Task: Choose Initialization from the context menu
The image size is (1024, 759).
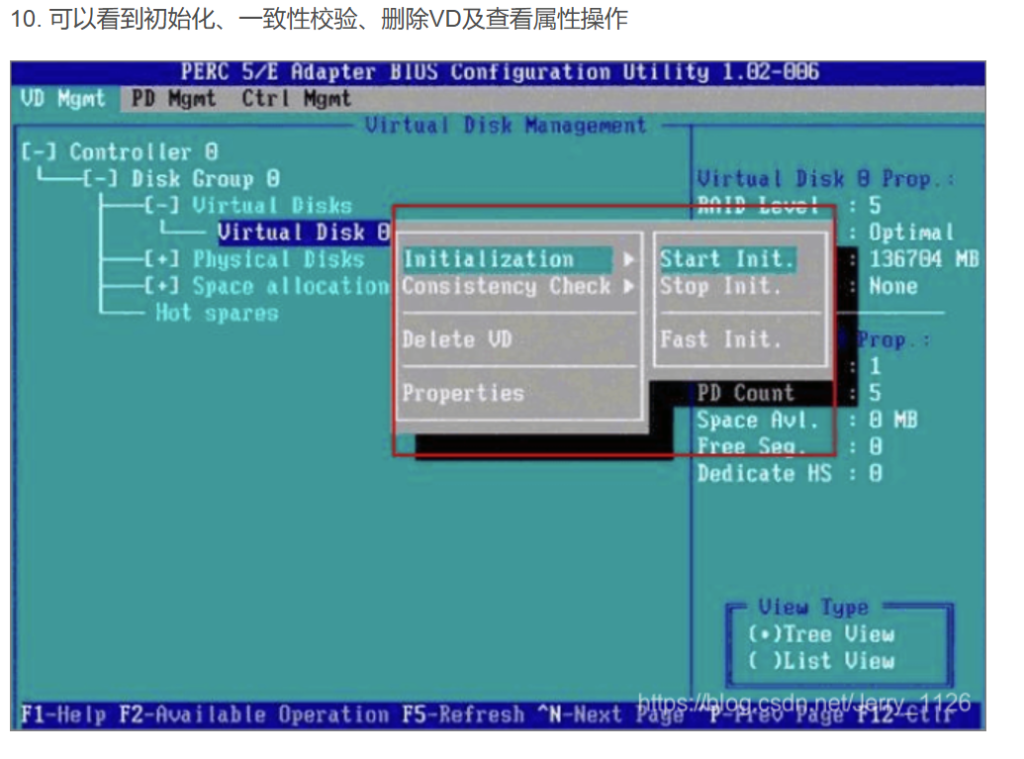Action: [507, 259]
